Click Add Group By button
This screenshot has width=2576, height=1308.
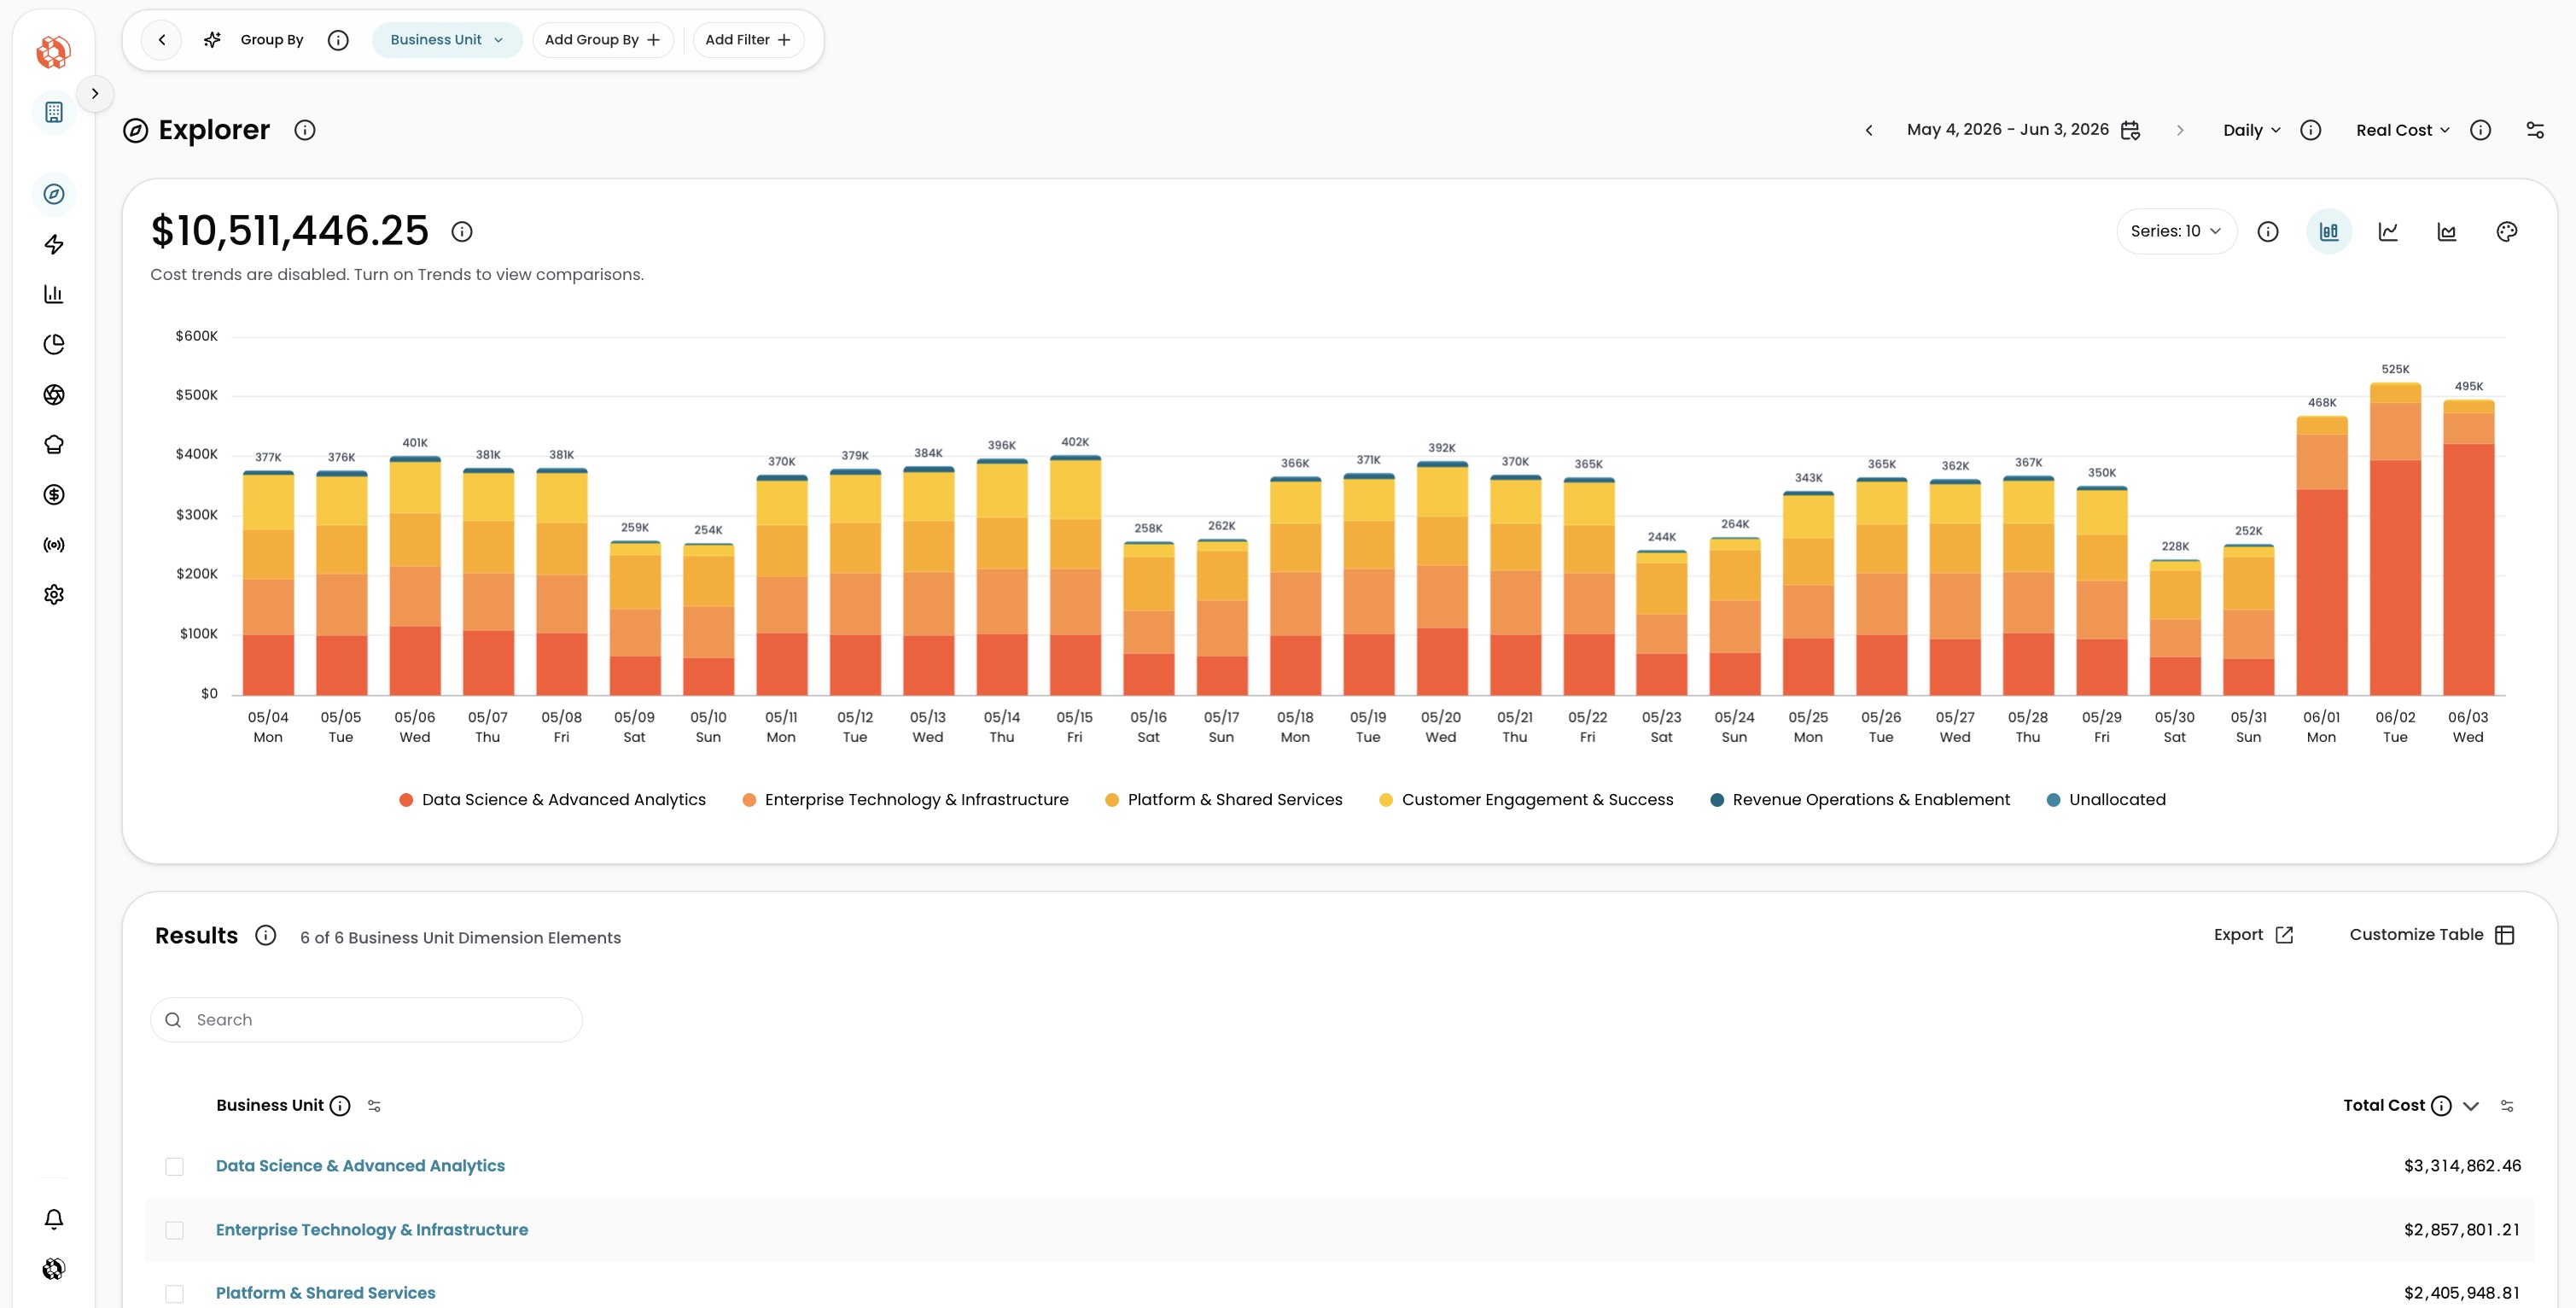point(603,40)
